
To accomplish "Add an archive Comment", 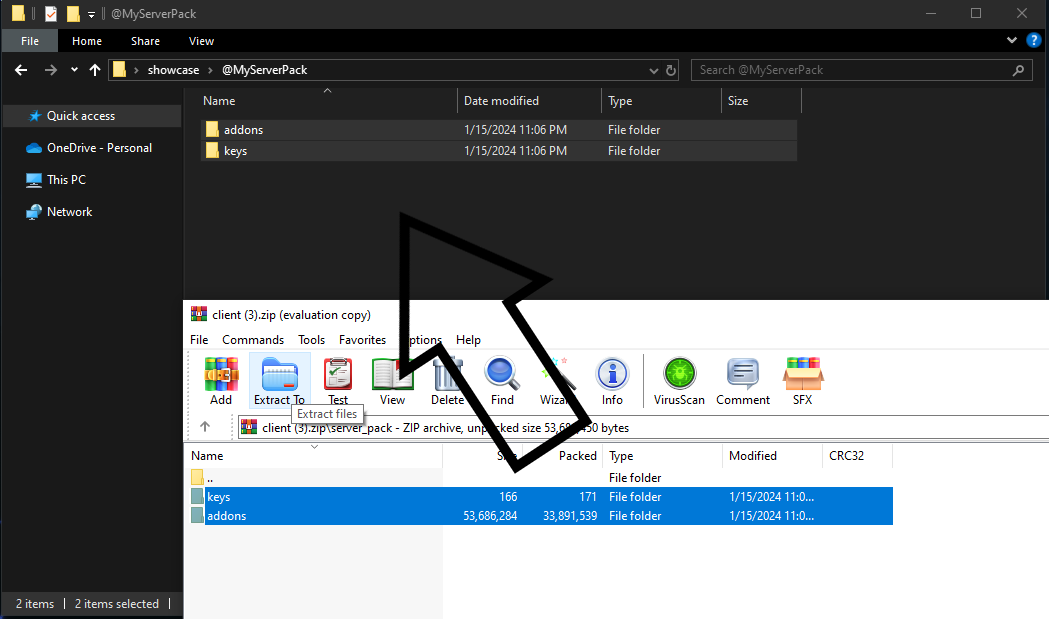I will click(x=743, y=380).
